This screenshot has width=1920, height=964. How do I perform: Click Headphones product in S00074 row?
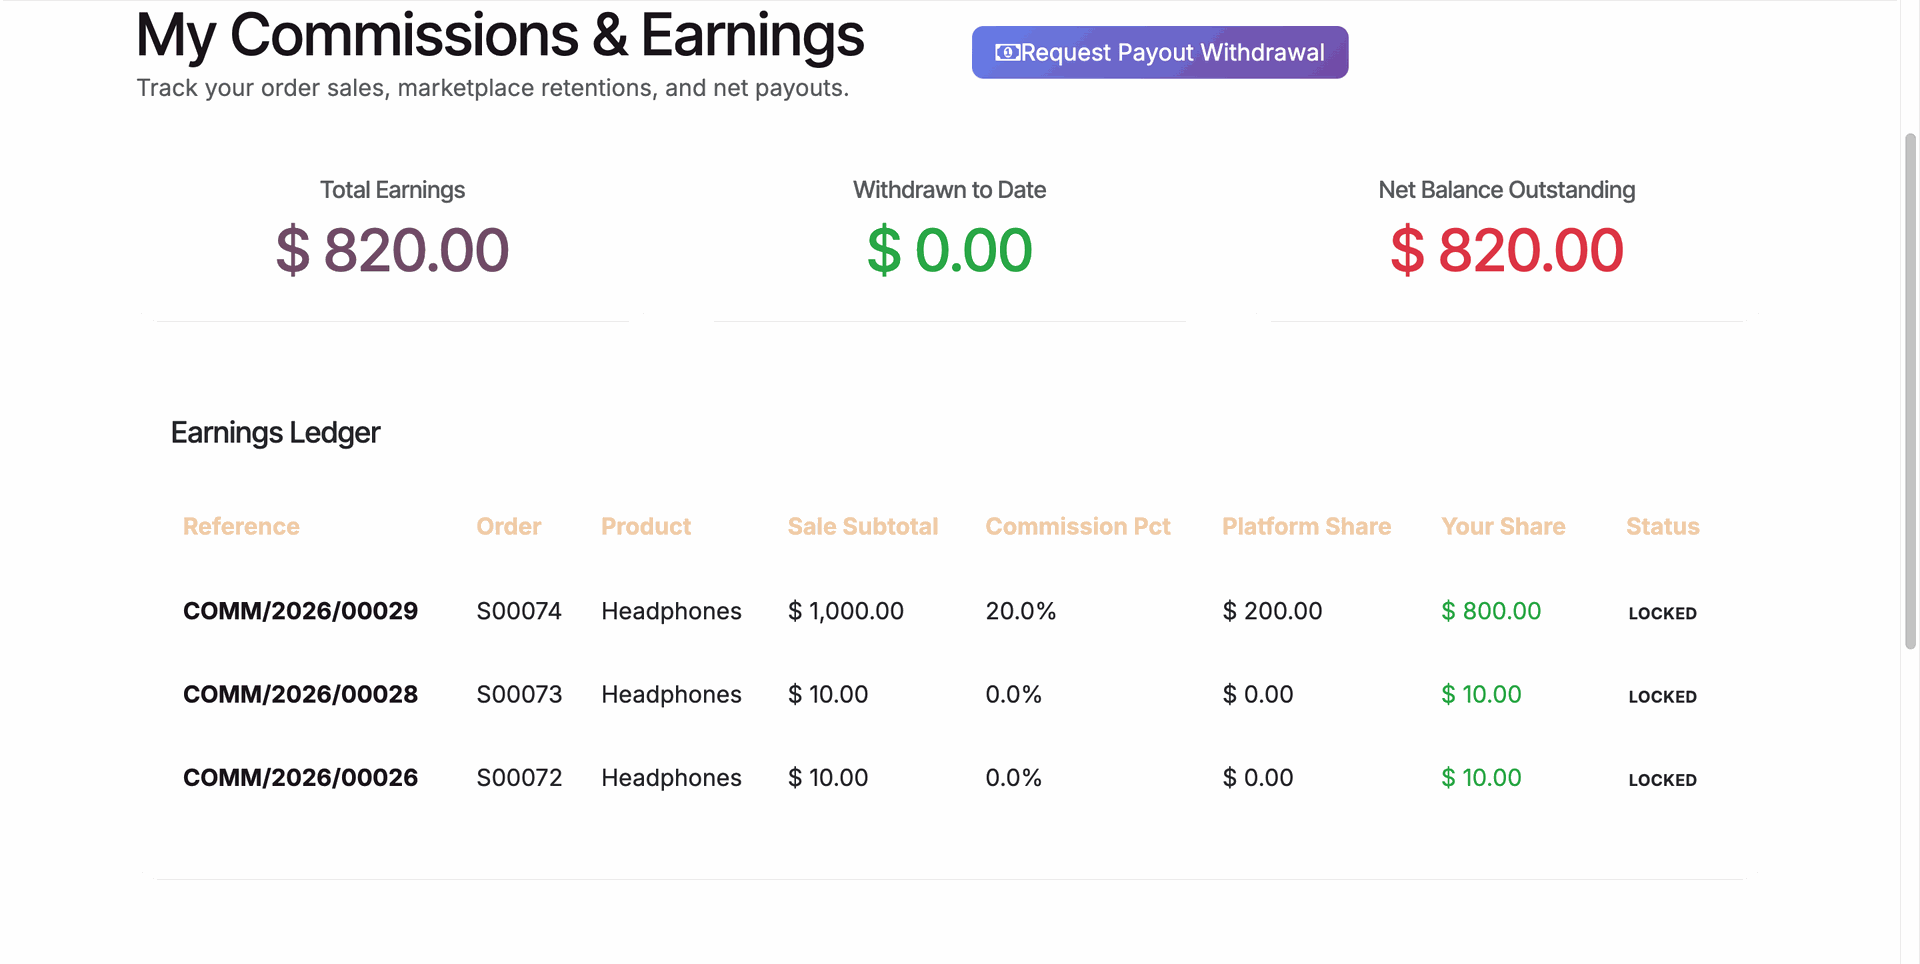pyautogui.click(x=671, y=611)
